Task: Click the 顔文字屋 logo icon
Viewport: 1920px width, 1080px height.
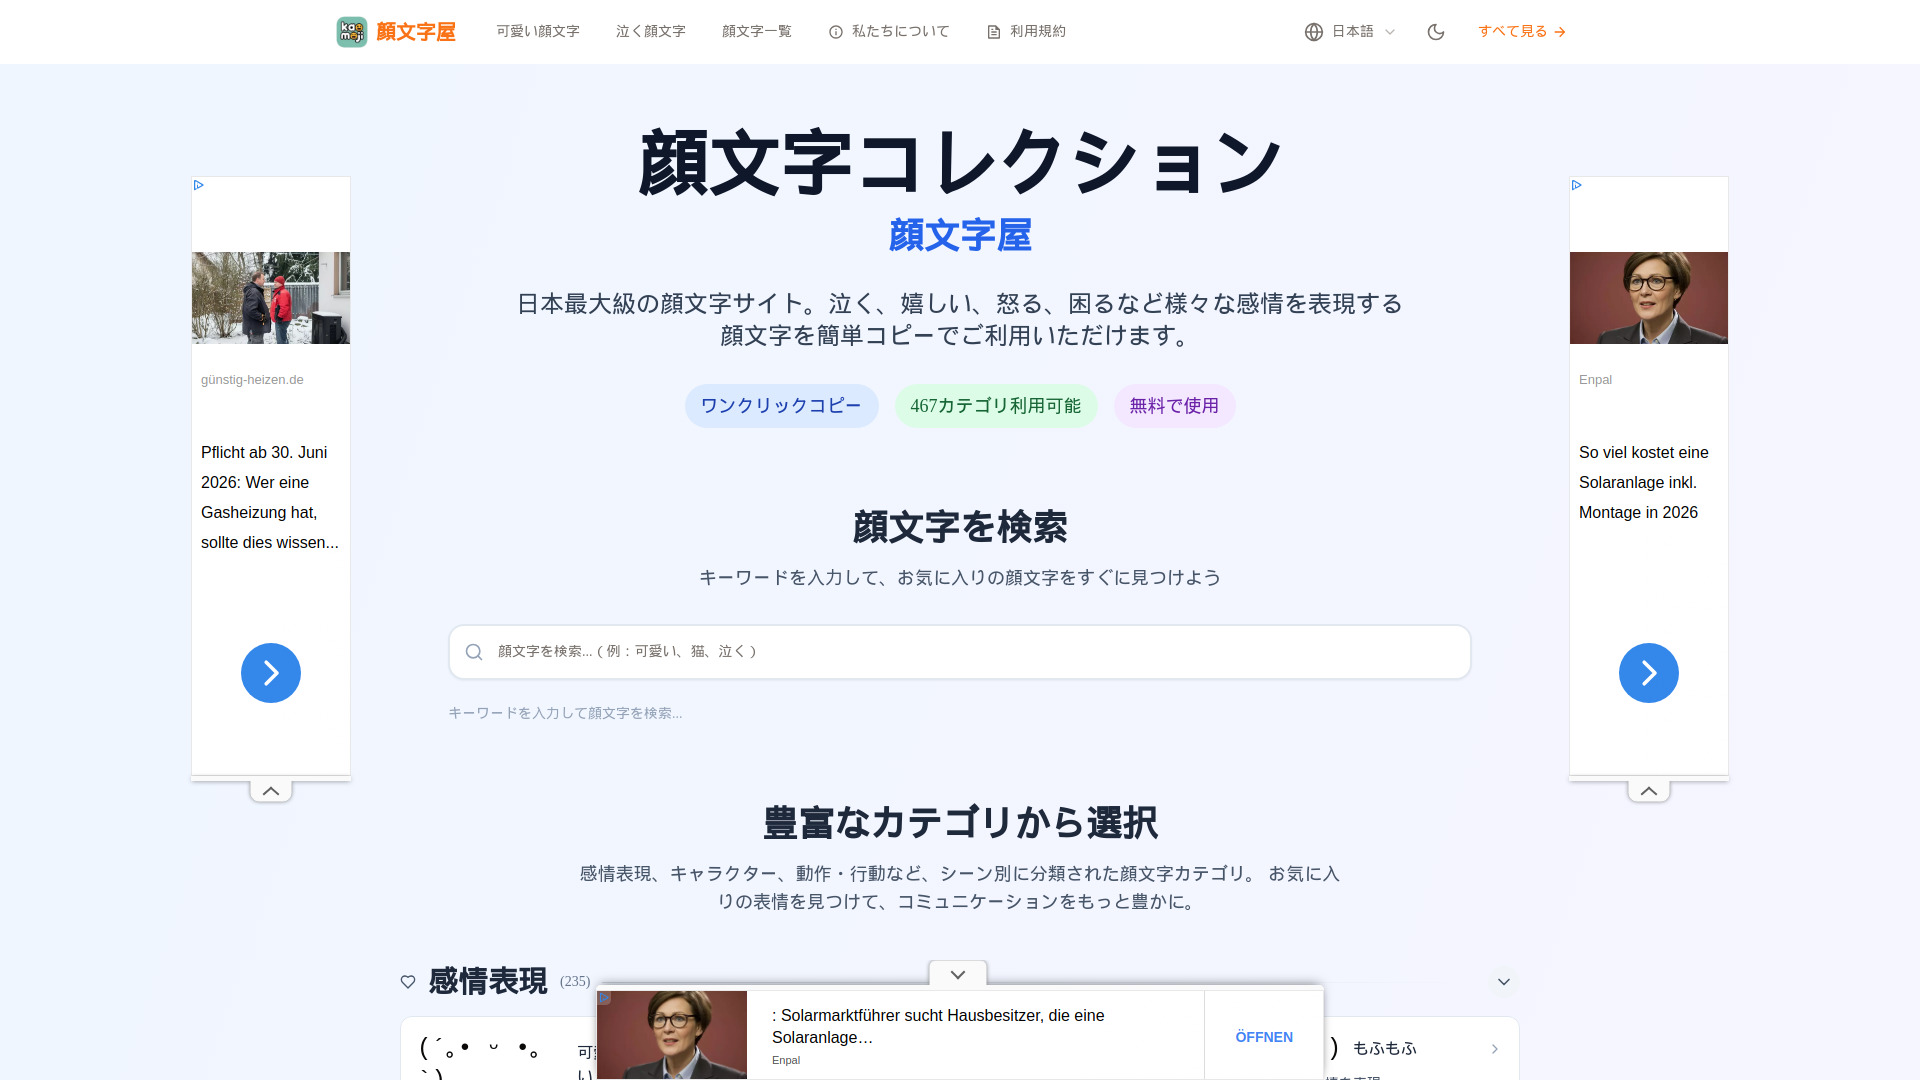Action: [x=352, y=32]
